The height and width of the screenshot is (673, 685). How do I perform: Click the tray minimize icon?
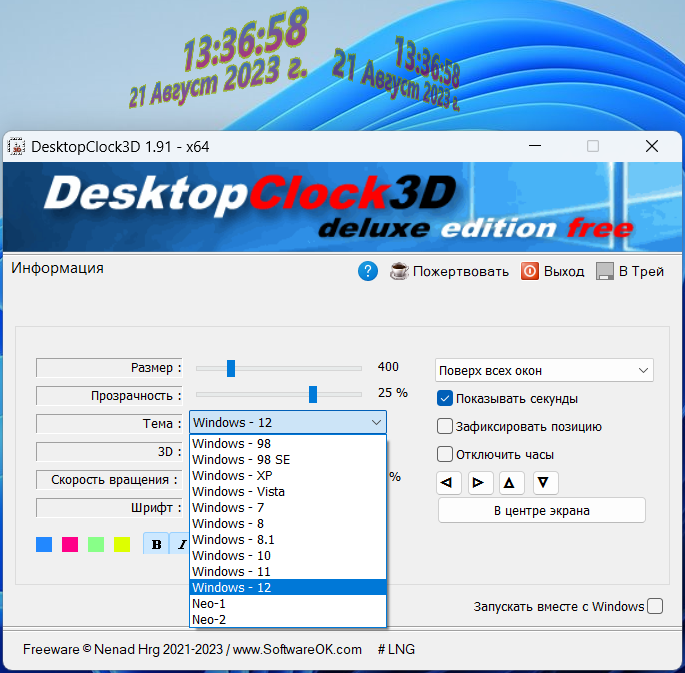pyautogui.click(x=605, y=271)
